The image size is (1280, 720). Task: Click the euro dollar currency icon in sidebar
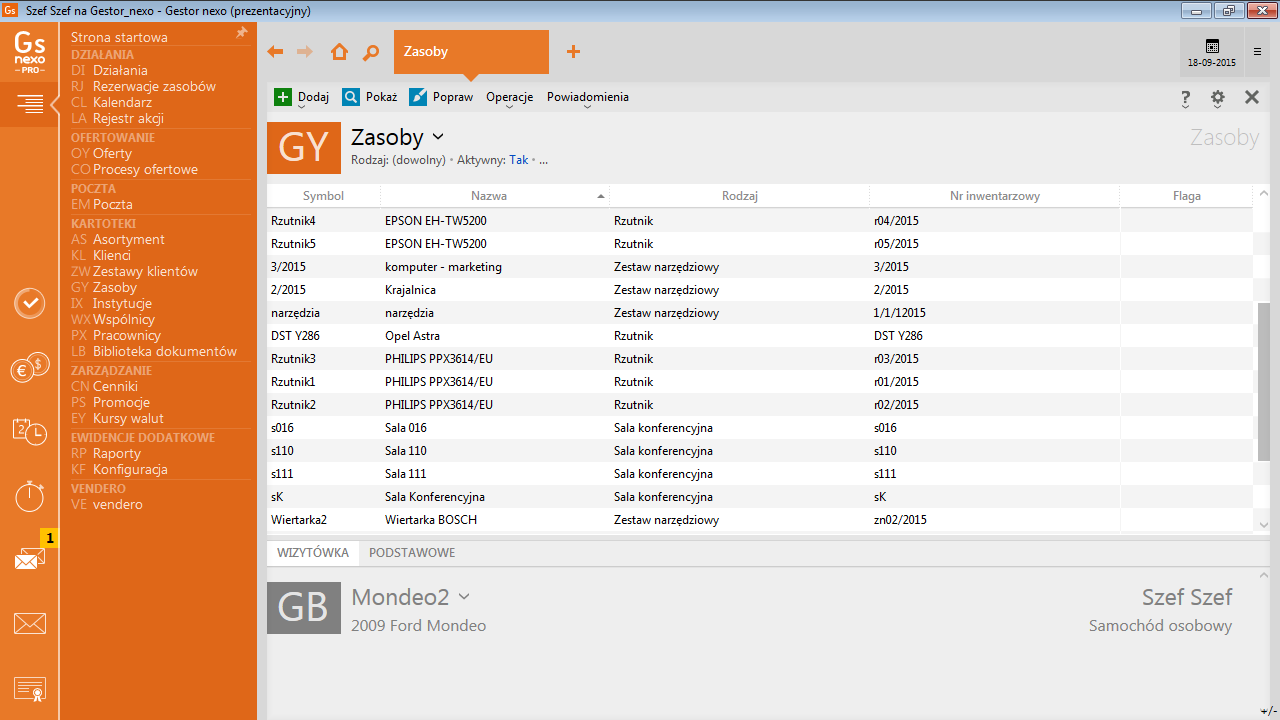coord(30,369)
